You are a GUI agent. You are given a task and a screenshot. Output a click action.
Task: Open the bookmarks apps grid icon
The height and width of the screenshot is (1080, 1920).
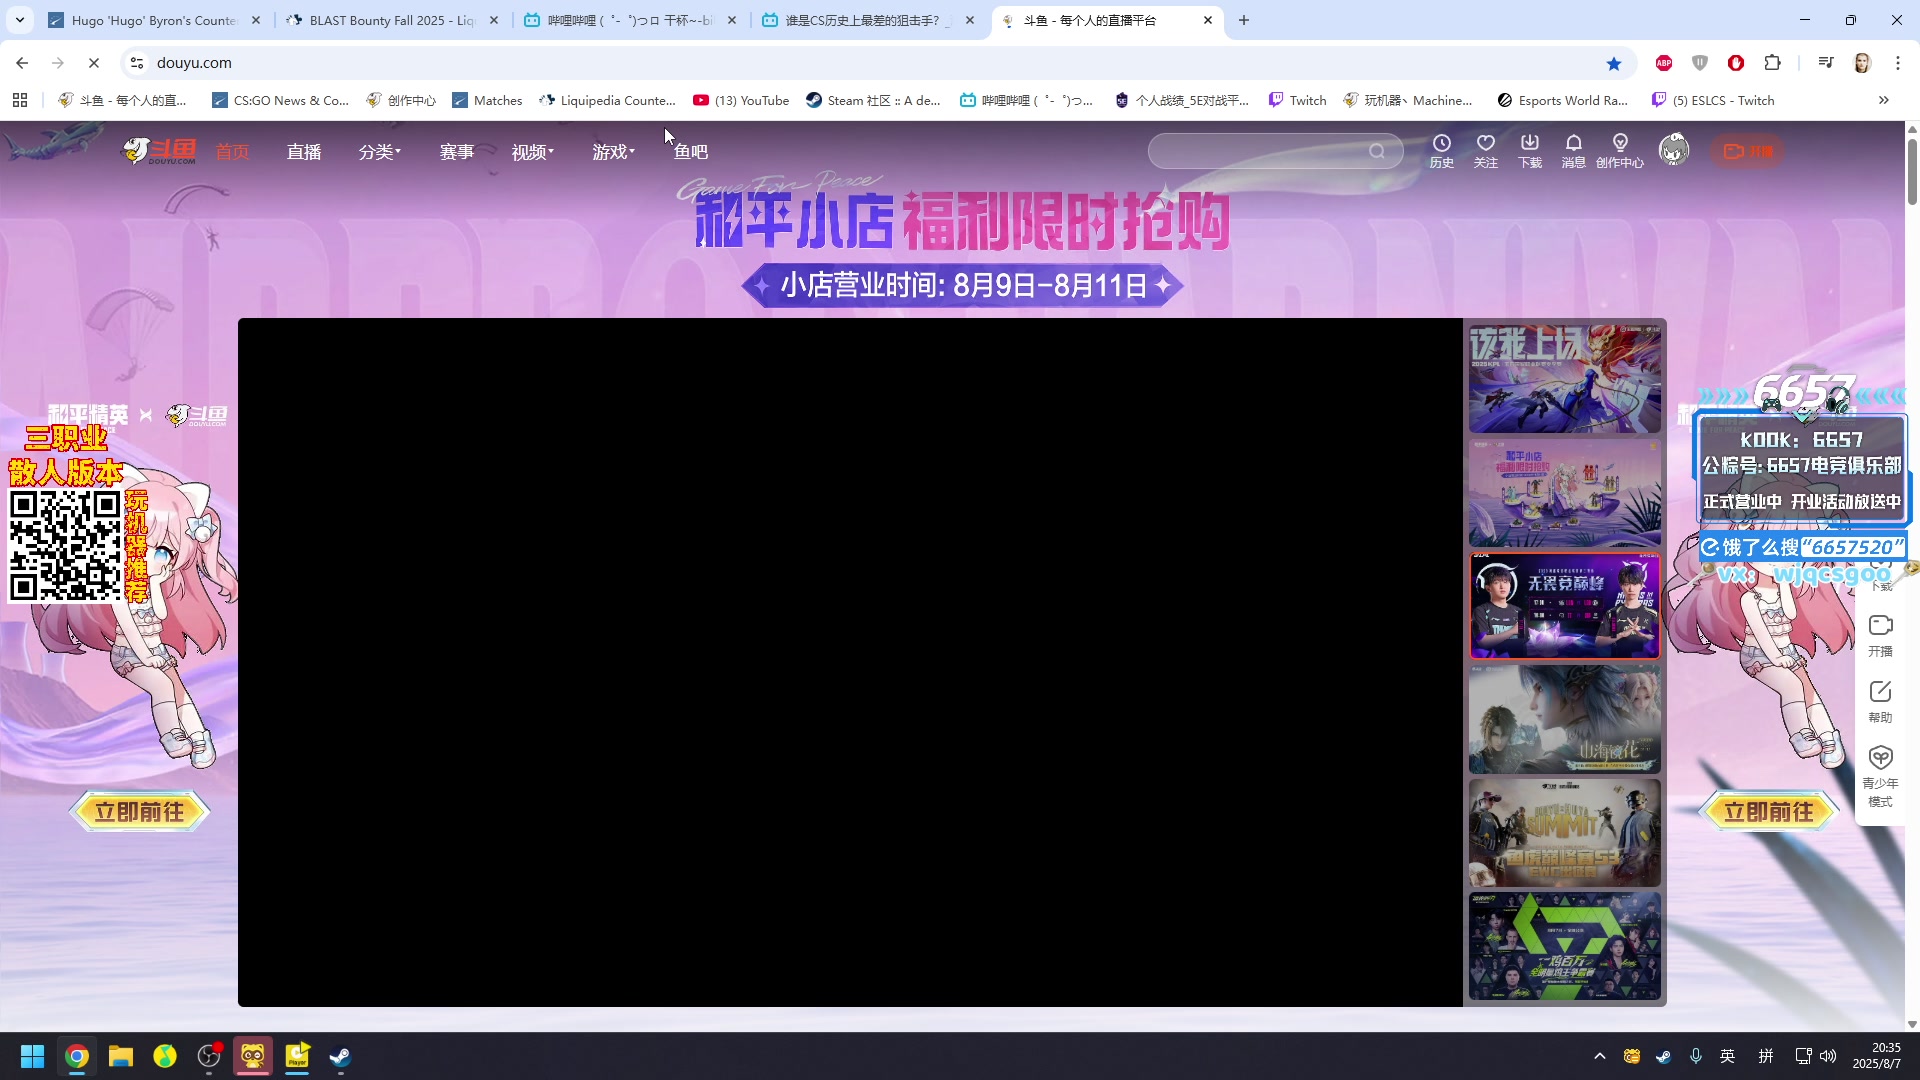pos(20,100)
